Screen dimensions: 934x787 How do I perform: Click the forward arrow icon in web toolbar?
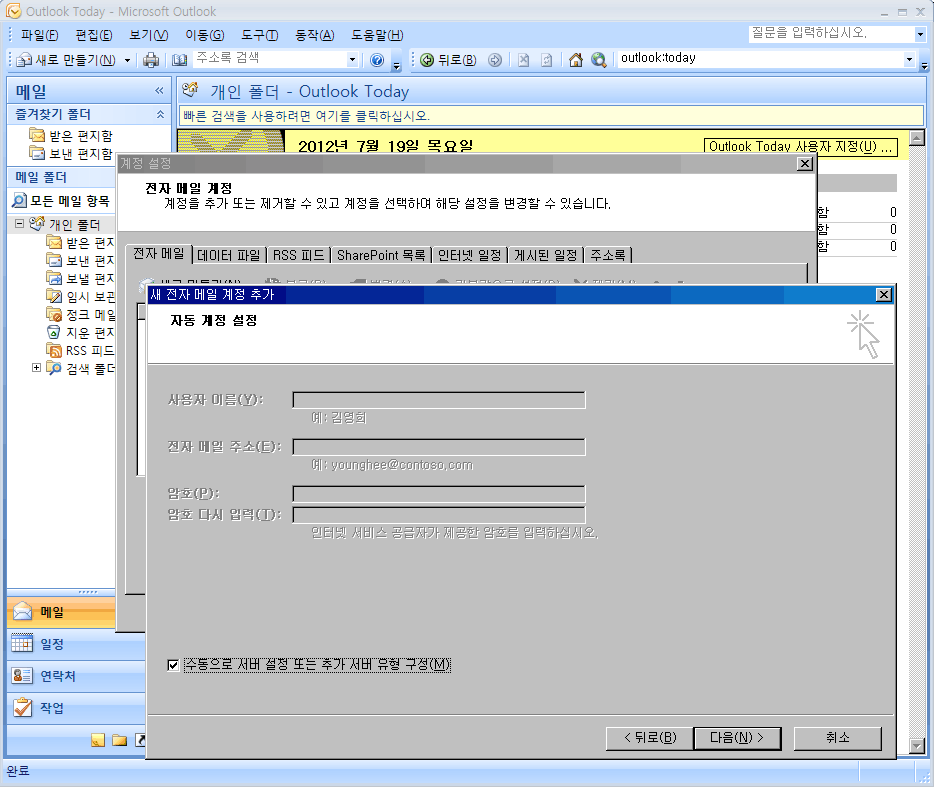coord(494,60)
